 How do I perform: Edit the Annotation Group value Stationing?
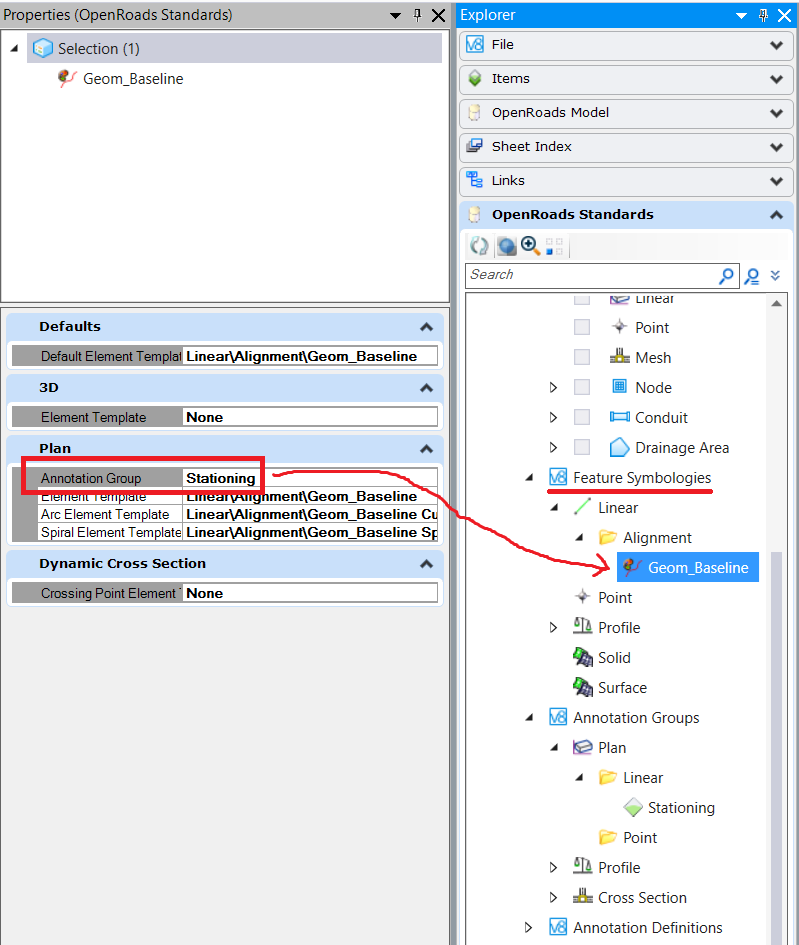(x=310, y=478)
